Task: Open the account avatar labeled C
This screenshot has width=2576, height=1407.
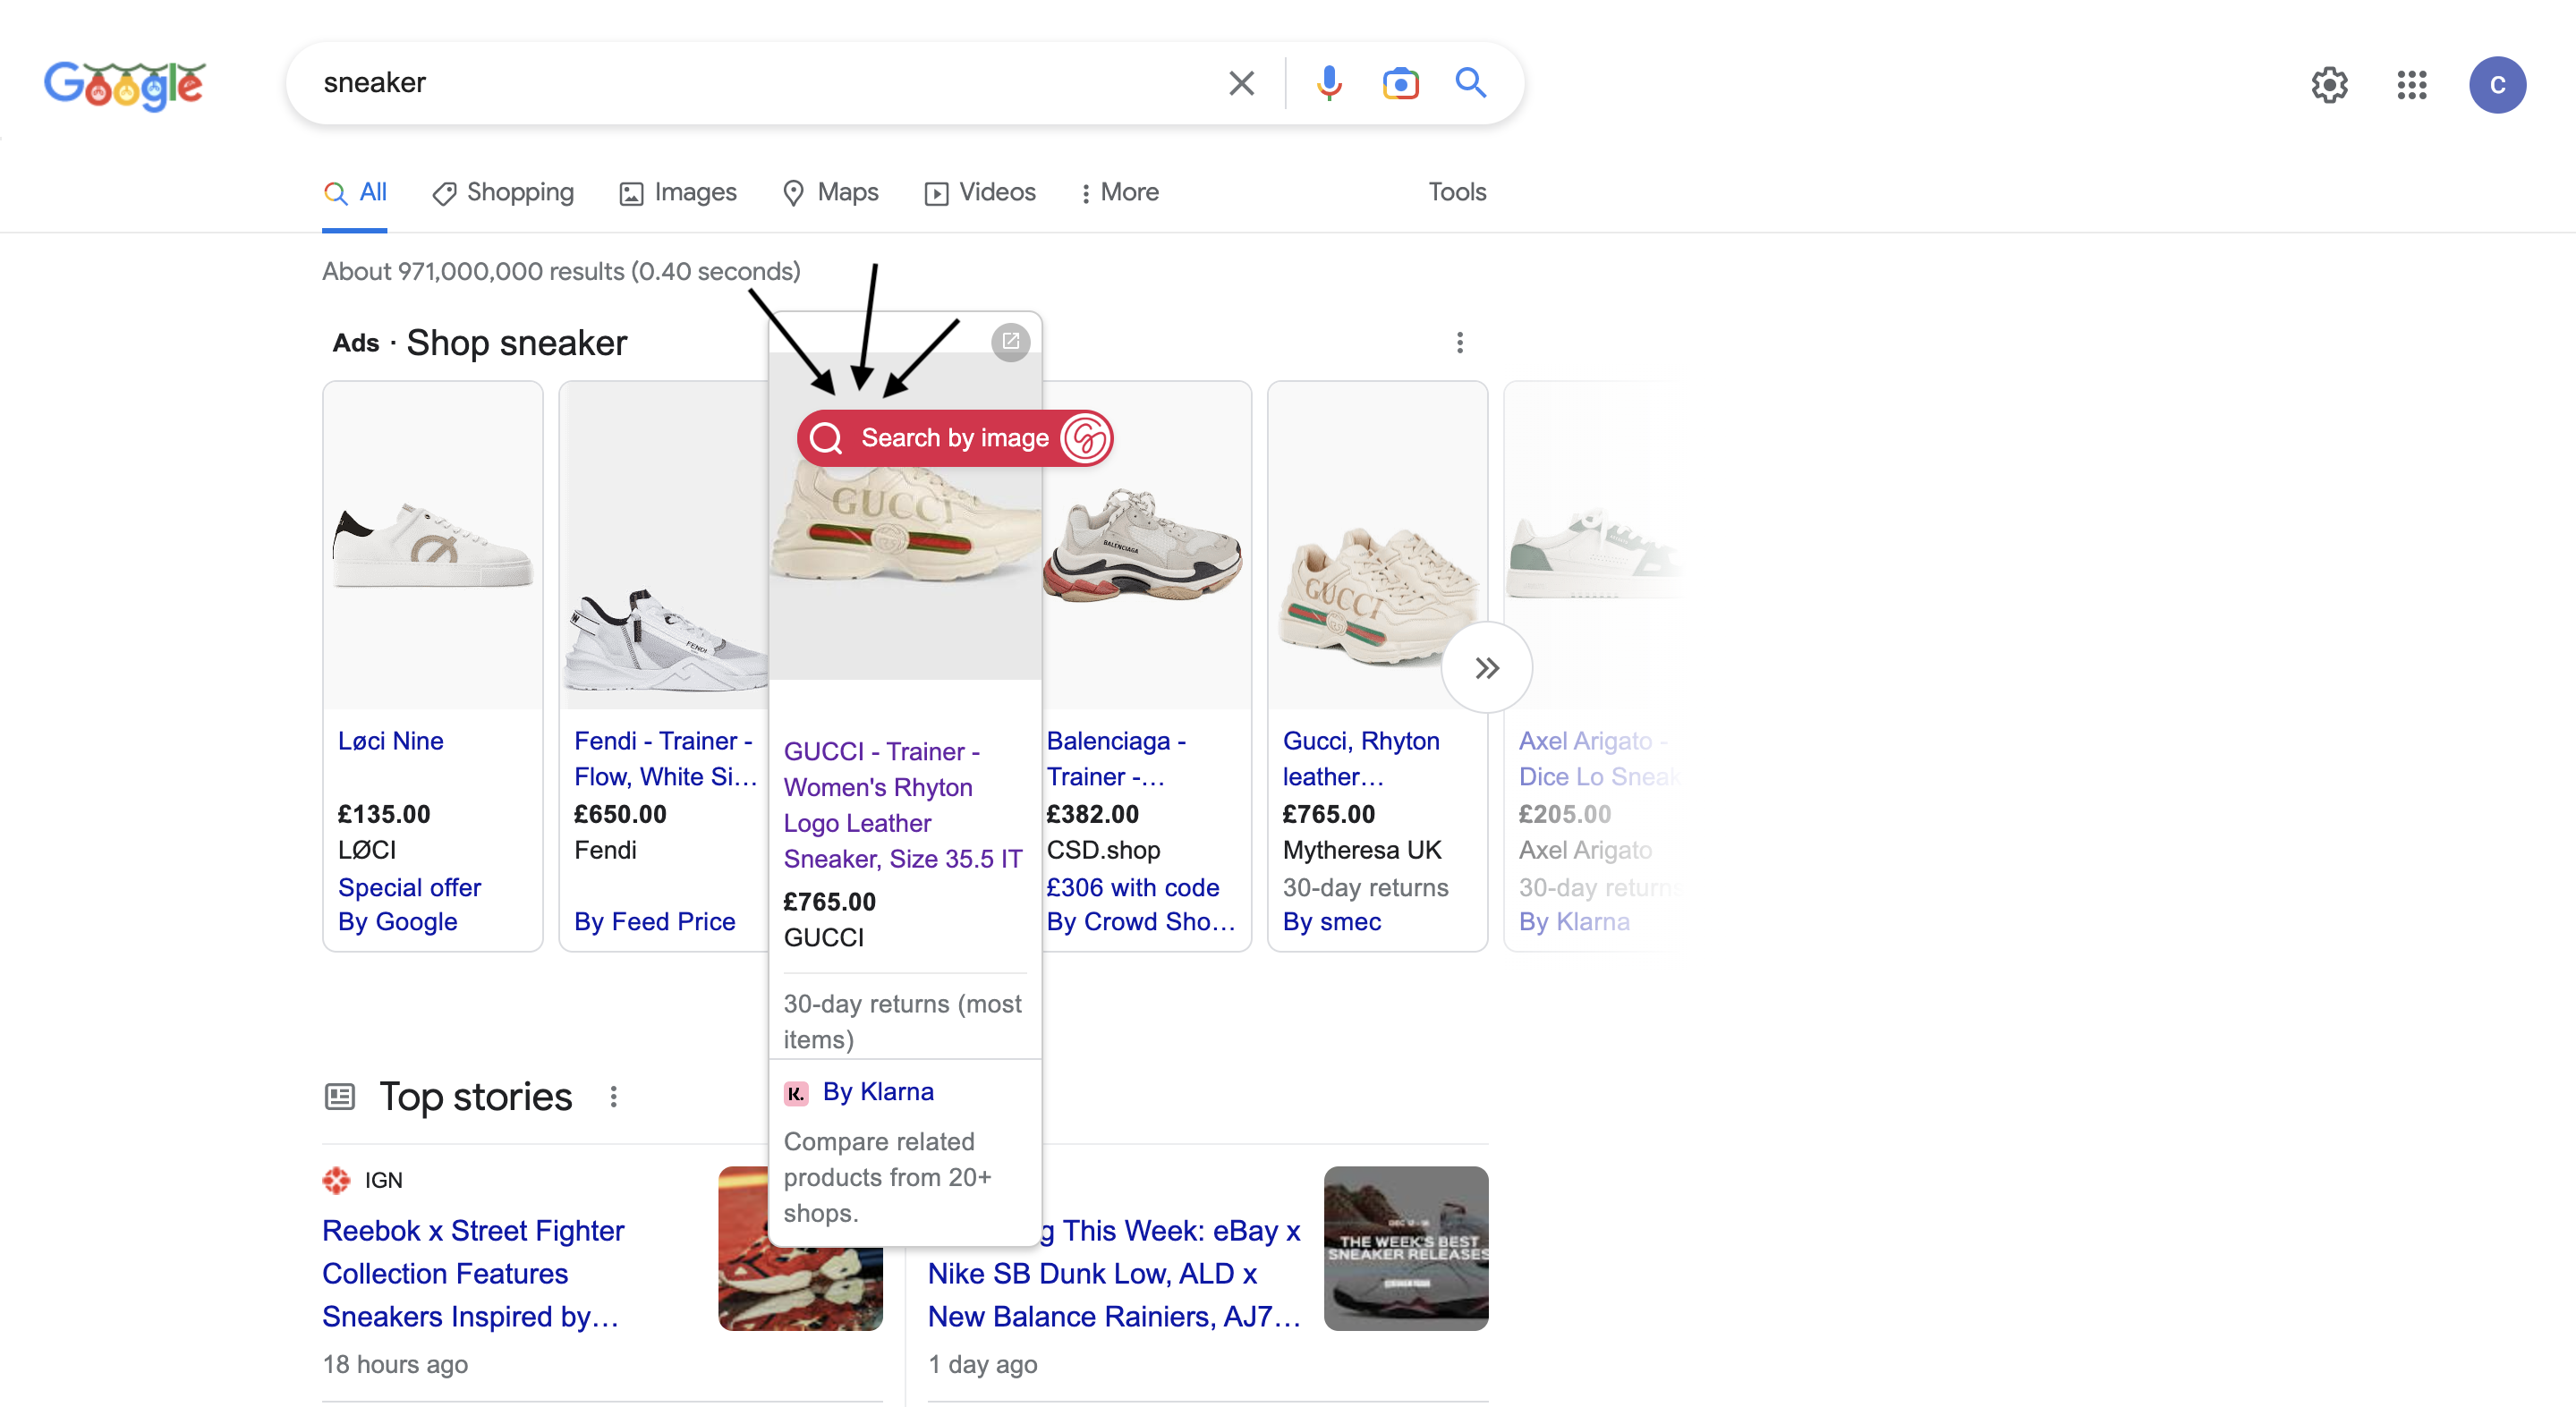Action: tap(2497, 85)
